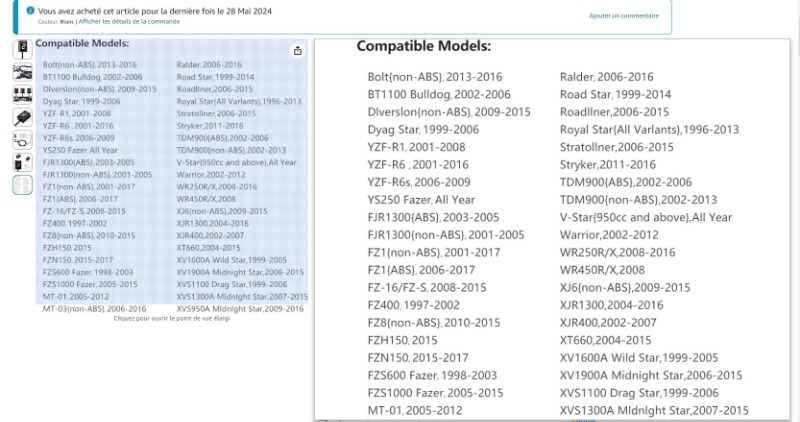Click 'Couleur: Blanc' text in purchase notice
The height and width of the screenshot is (422, 800).
tap(56, 21)
